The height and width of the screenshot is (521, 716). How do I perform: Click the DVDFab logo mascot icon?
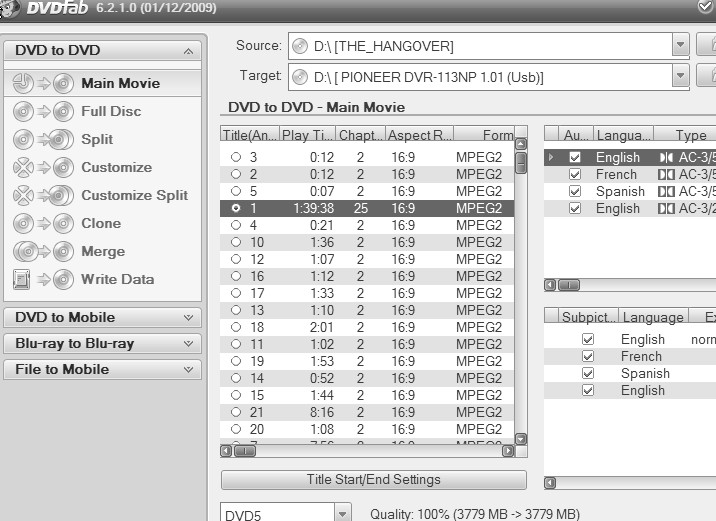tap(9, 8)
